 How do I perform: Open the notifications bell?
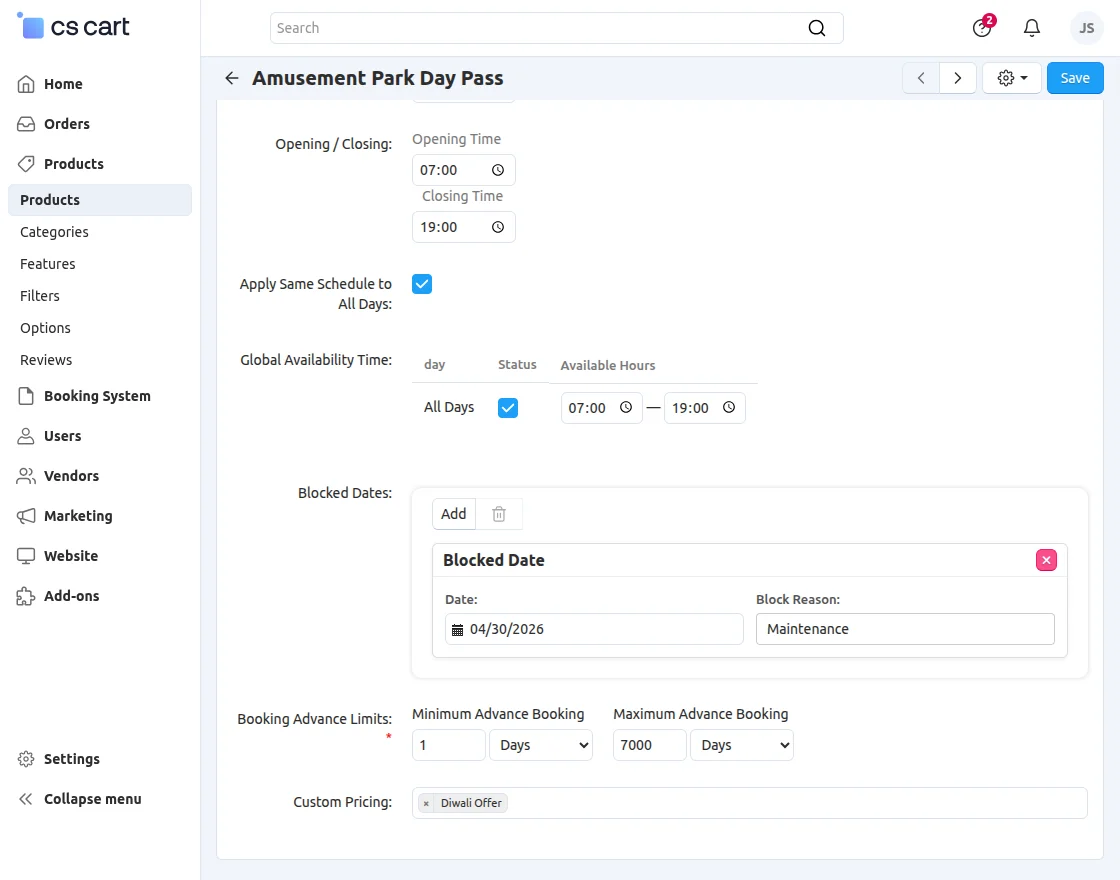click(1032, 28)
